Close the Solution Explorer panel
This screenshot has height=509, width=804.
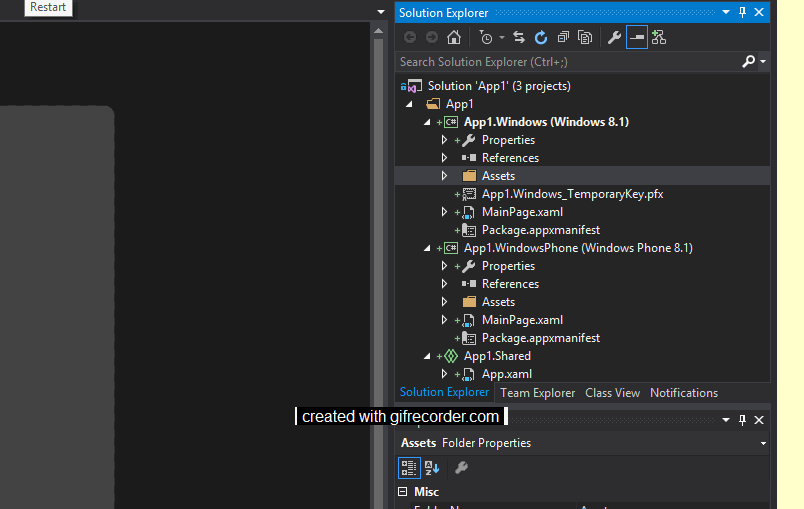click(759, 12)
